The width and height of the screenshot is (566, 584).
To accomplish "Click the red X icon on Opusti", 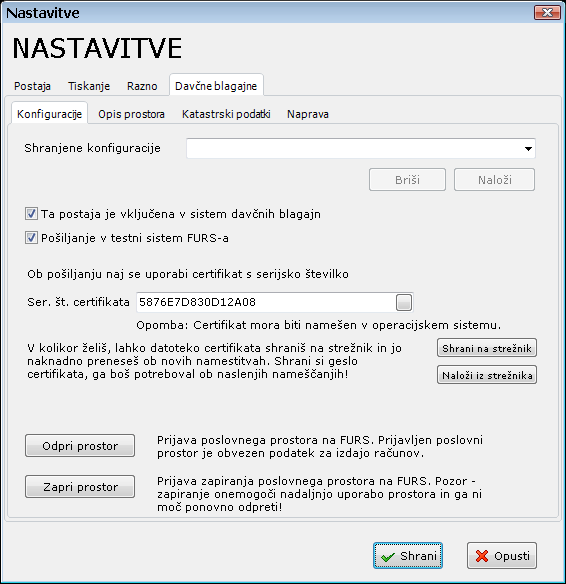I will coord(482,556).
